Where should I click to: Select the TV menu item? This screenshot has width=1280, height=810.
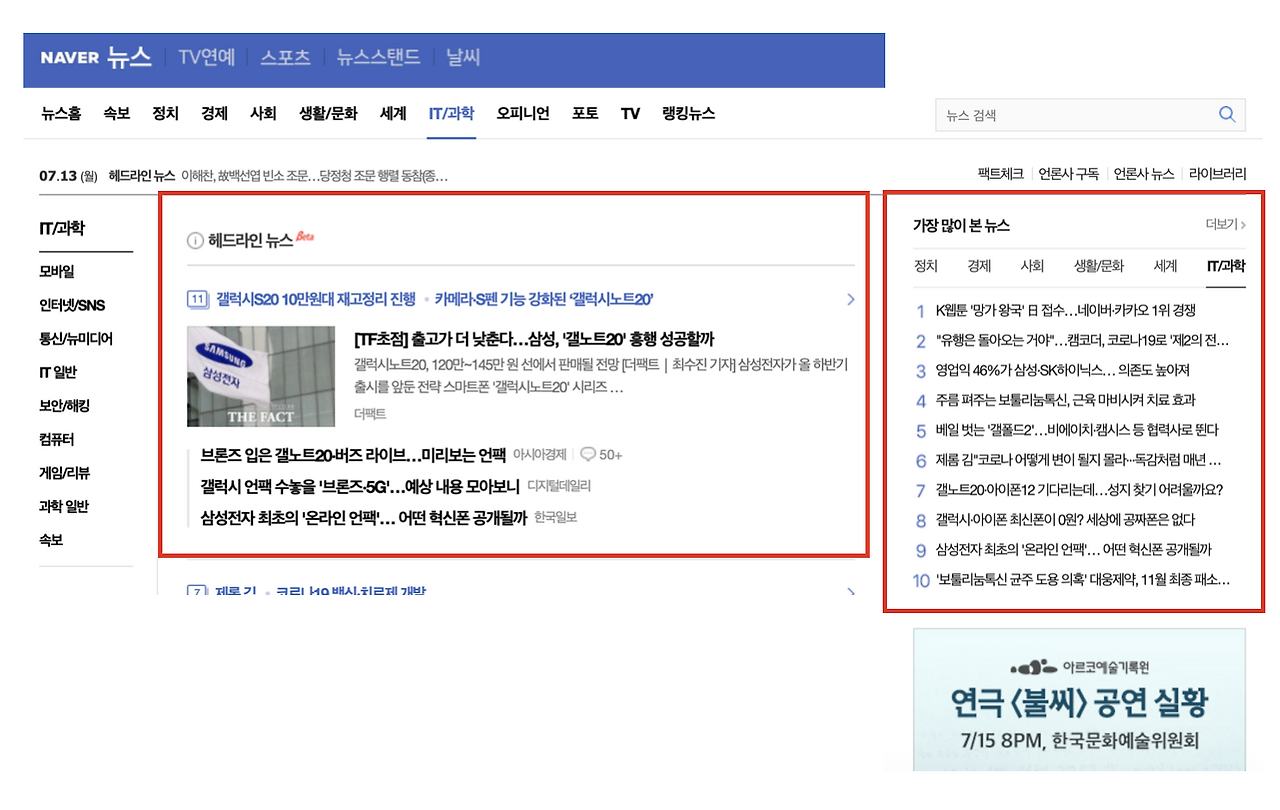pyautogui.click(x=630, y=113)
